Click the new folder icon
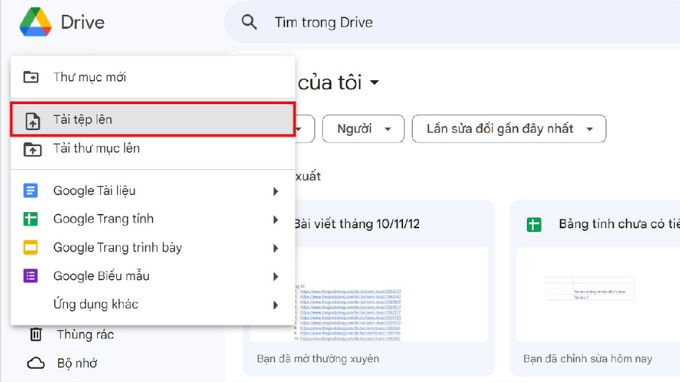 [x=31, y=77]
